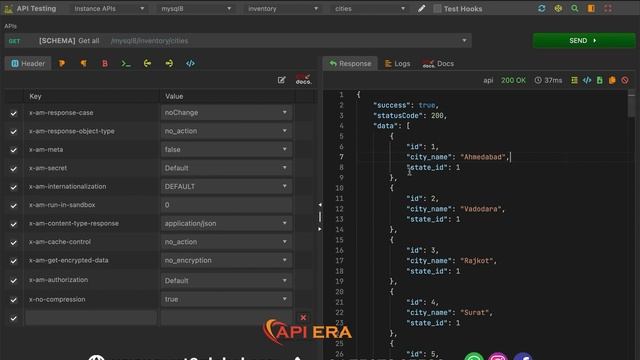The width and height of the screenshot is (640, 360).
Task: Click the green SEND button
Action: 584,40
